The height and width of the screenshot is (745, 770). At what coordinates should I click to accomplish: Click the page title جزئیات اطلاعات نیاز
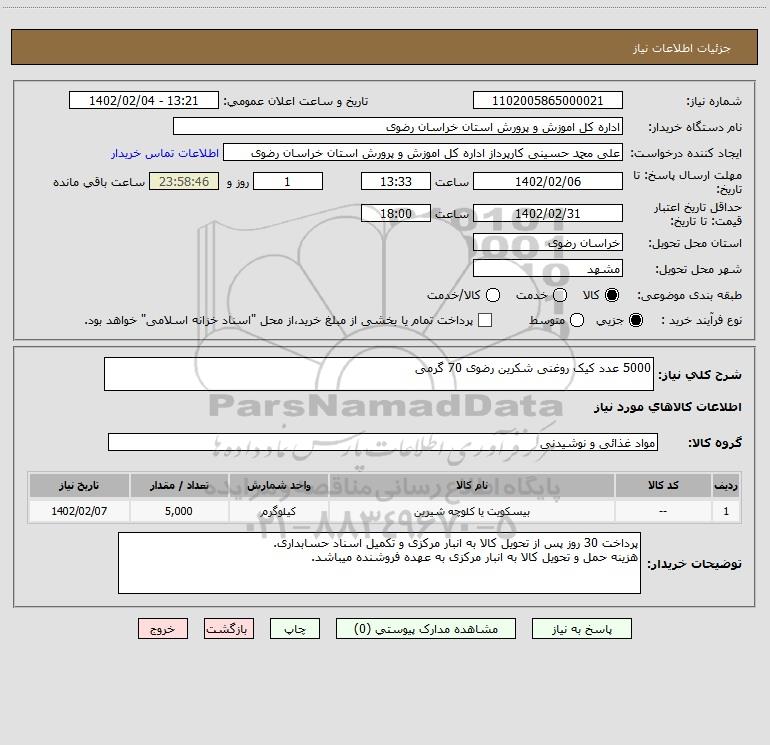(681, 48)
